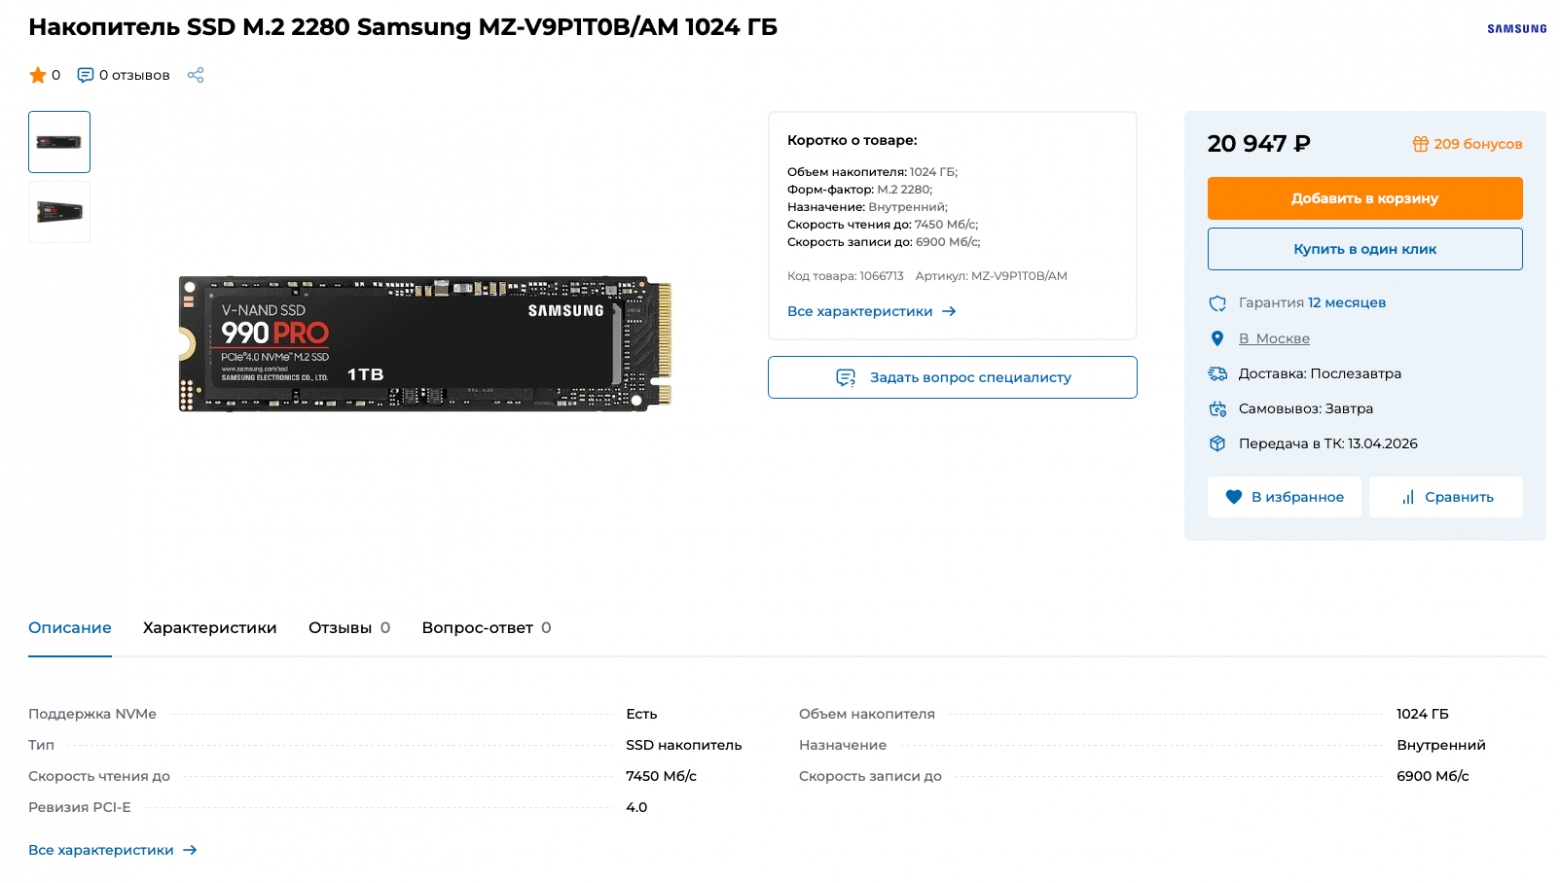Switch to the Характеристики tab
The width and height of the screenshot is (1560, 883).
tap(210, 628)
